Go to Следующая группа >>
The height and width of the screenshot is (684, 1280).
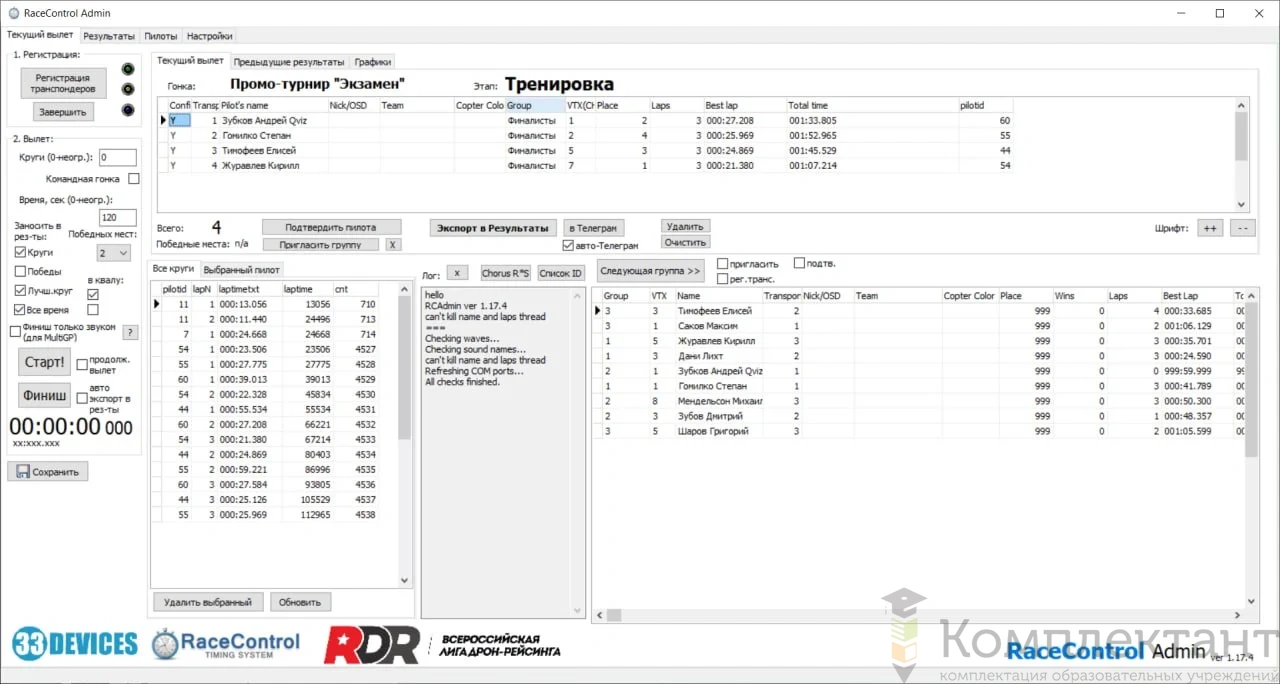point(650,271)
